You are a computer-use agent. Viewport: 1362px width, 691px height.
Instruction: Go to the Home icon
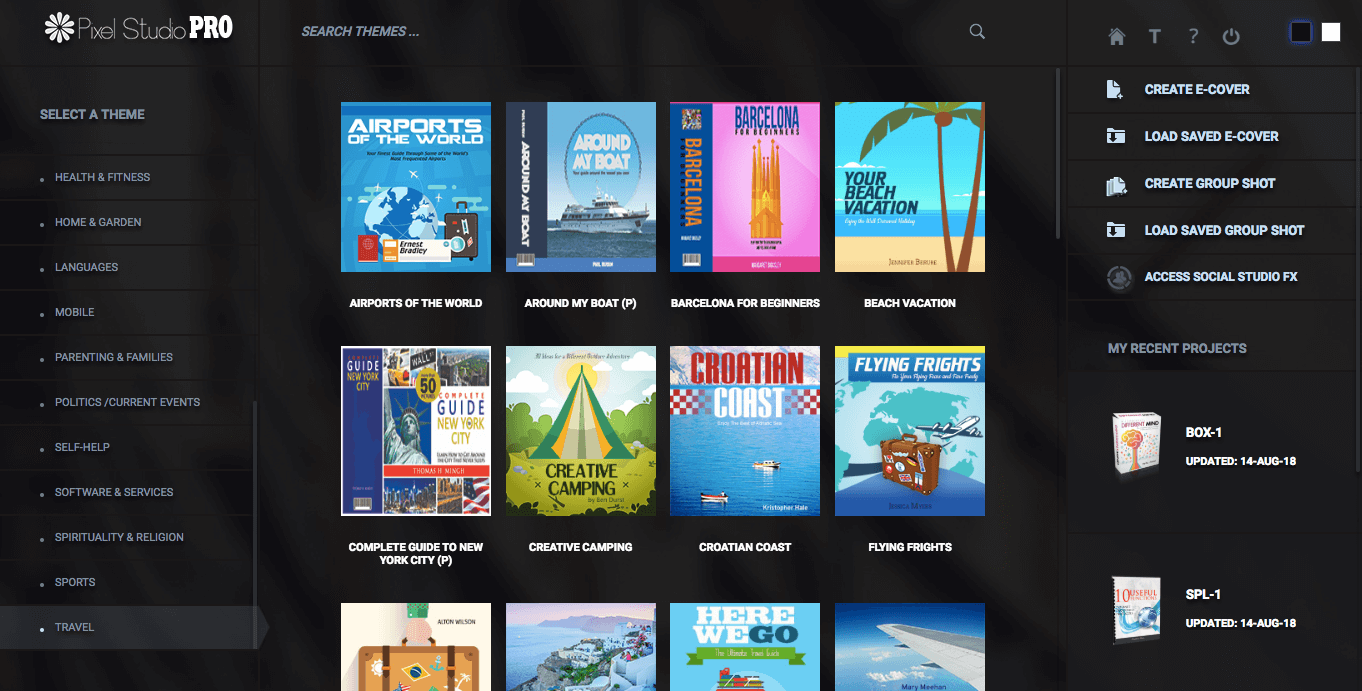[x=1117, y=37]
